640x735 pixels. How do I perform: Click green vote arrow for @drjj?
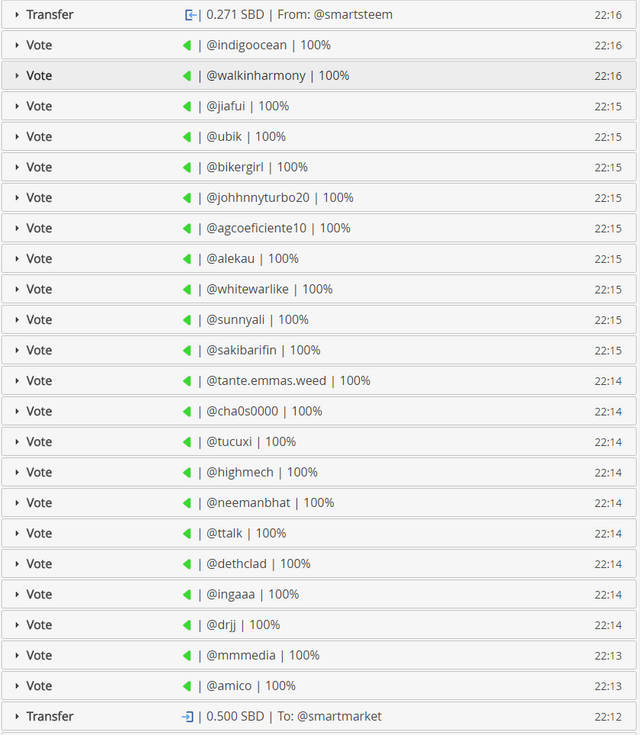tap(187, 625)
